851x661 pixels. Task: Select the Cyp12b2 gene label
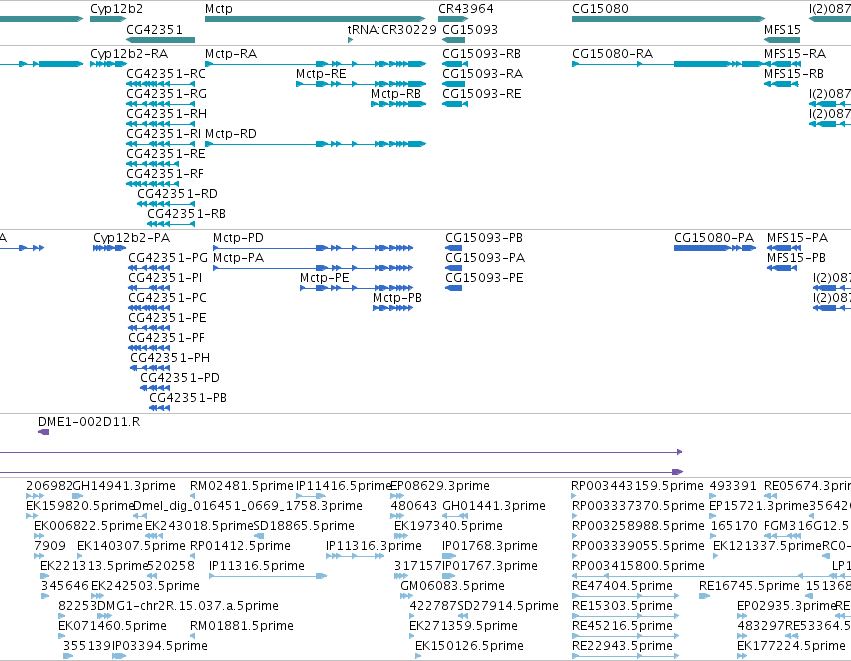coord(116,9)
